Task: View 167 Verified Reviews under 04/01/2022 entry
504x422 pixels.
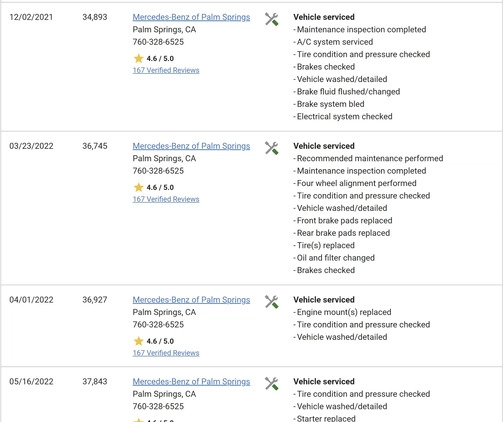Action: [x=166, y=353]
